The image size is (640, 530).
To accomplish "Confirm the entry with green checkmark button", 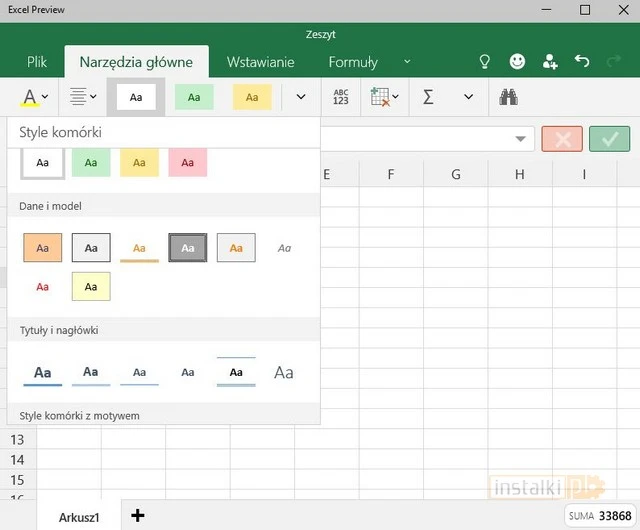I will tap(609, 139).
